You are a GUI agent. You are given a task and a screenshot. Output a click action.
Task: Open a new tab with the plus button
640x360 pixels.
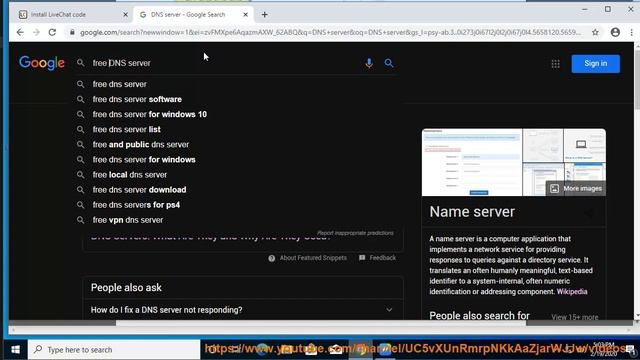point(264,14)
